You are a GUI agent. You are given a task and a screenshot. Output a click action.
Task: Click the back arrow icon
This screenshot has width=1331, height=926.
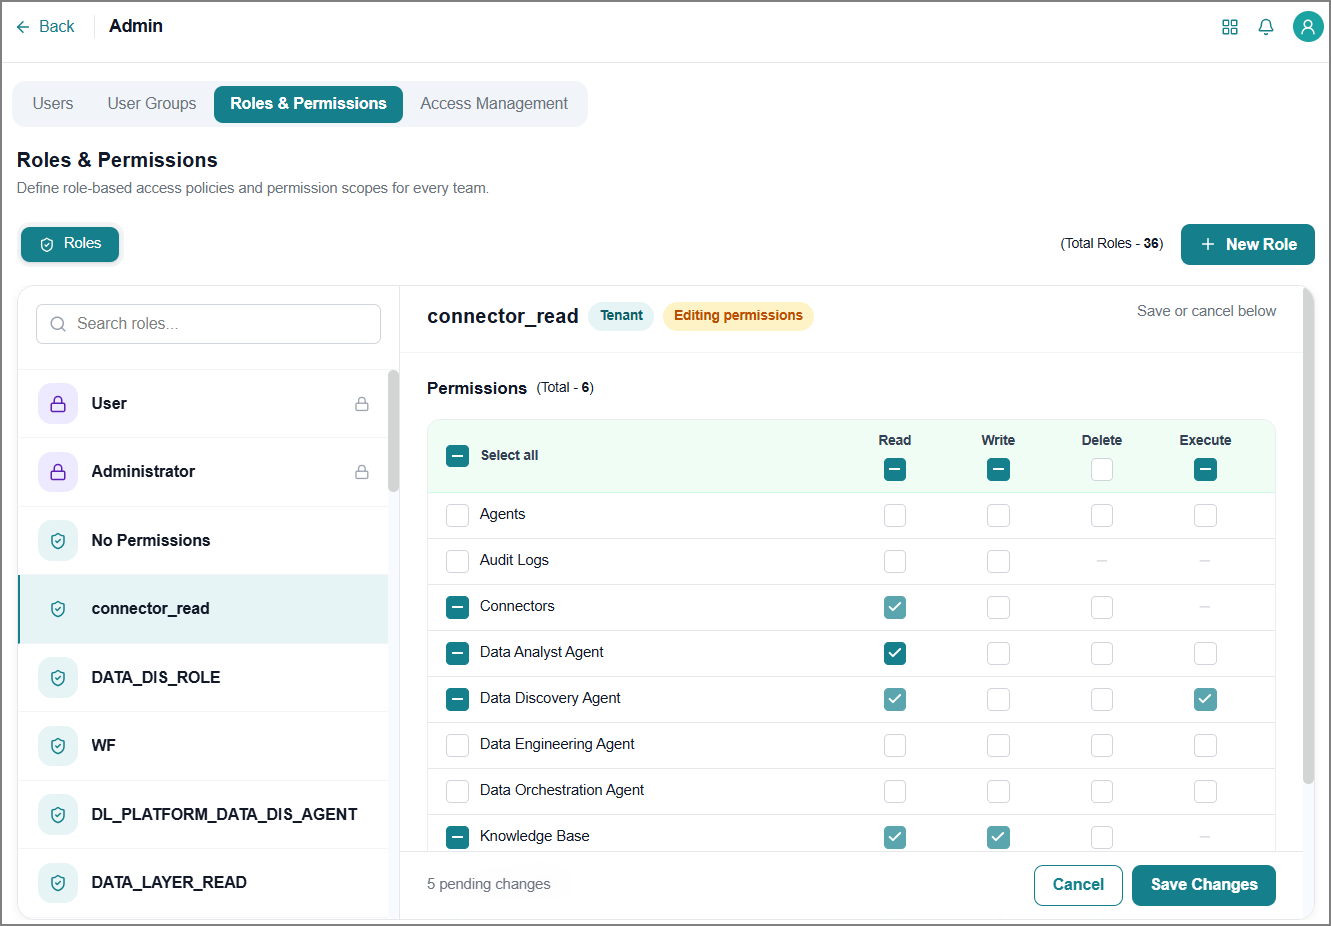pos(23,27)
